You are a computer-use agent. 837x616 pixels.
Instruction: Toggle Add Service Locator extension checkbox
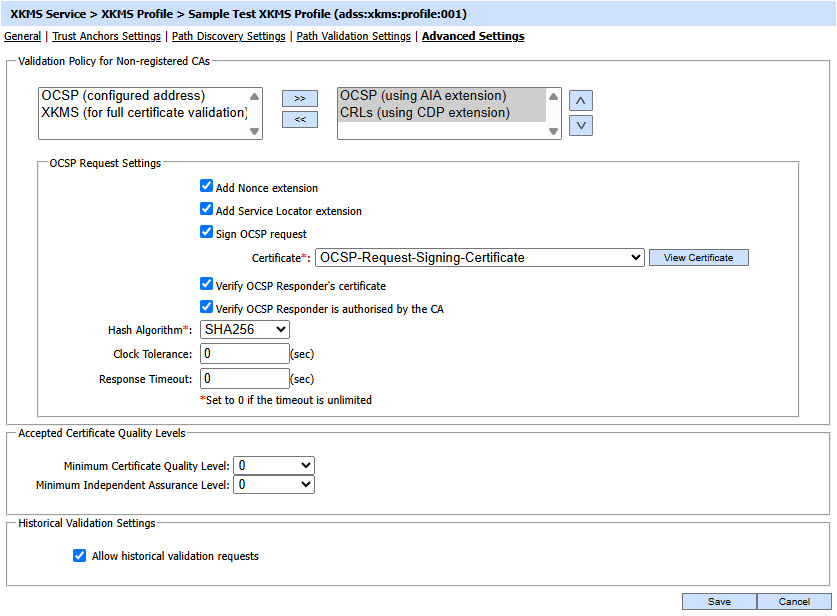click(206, 211)
